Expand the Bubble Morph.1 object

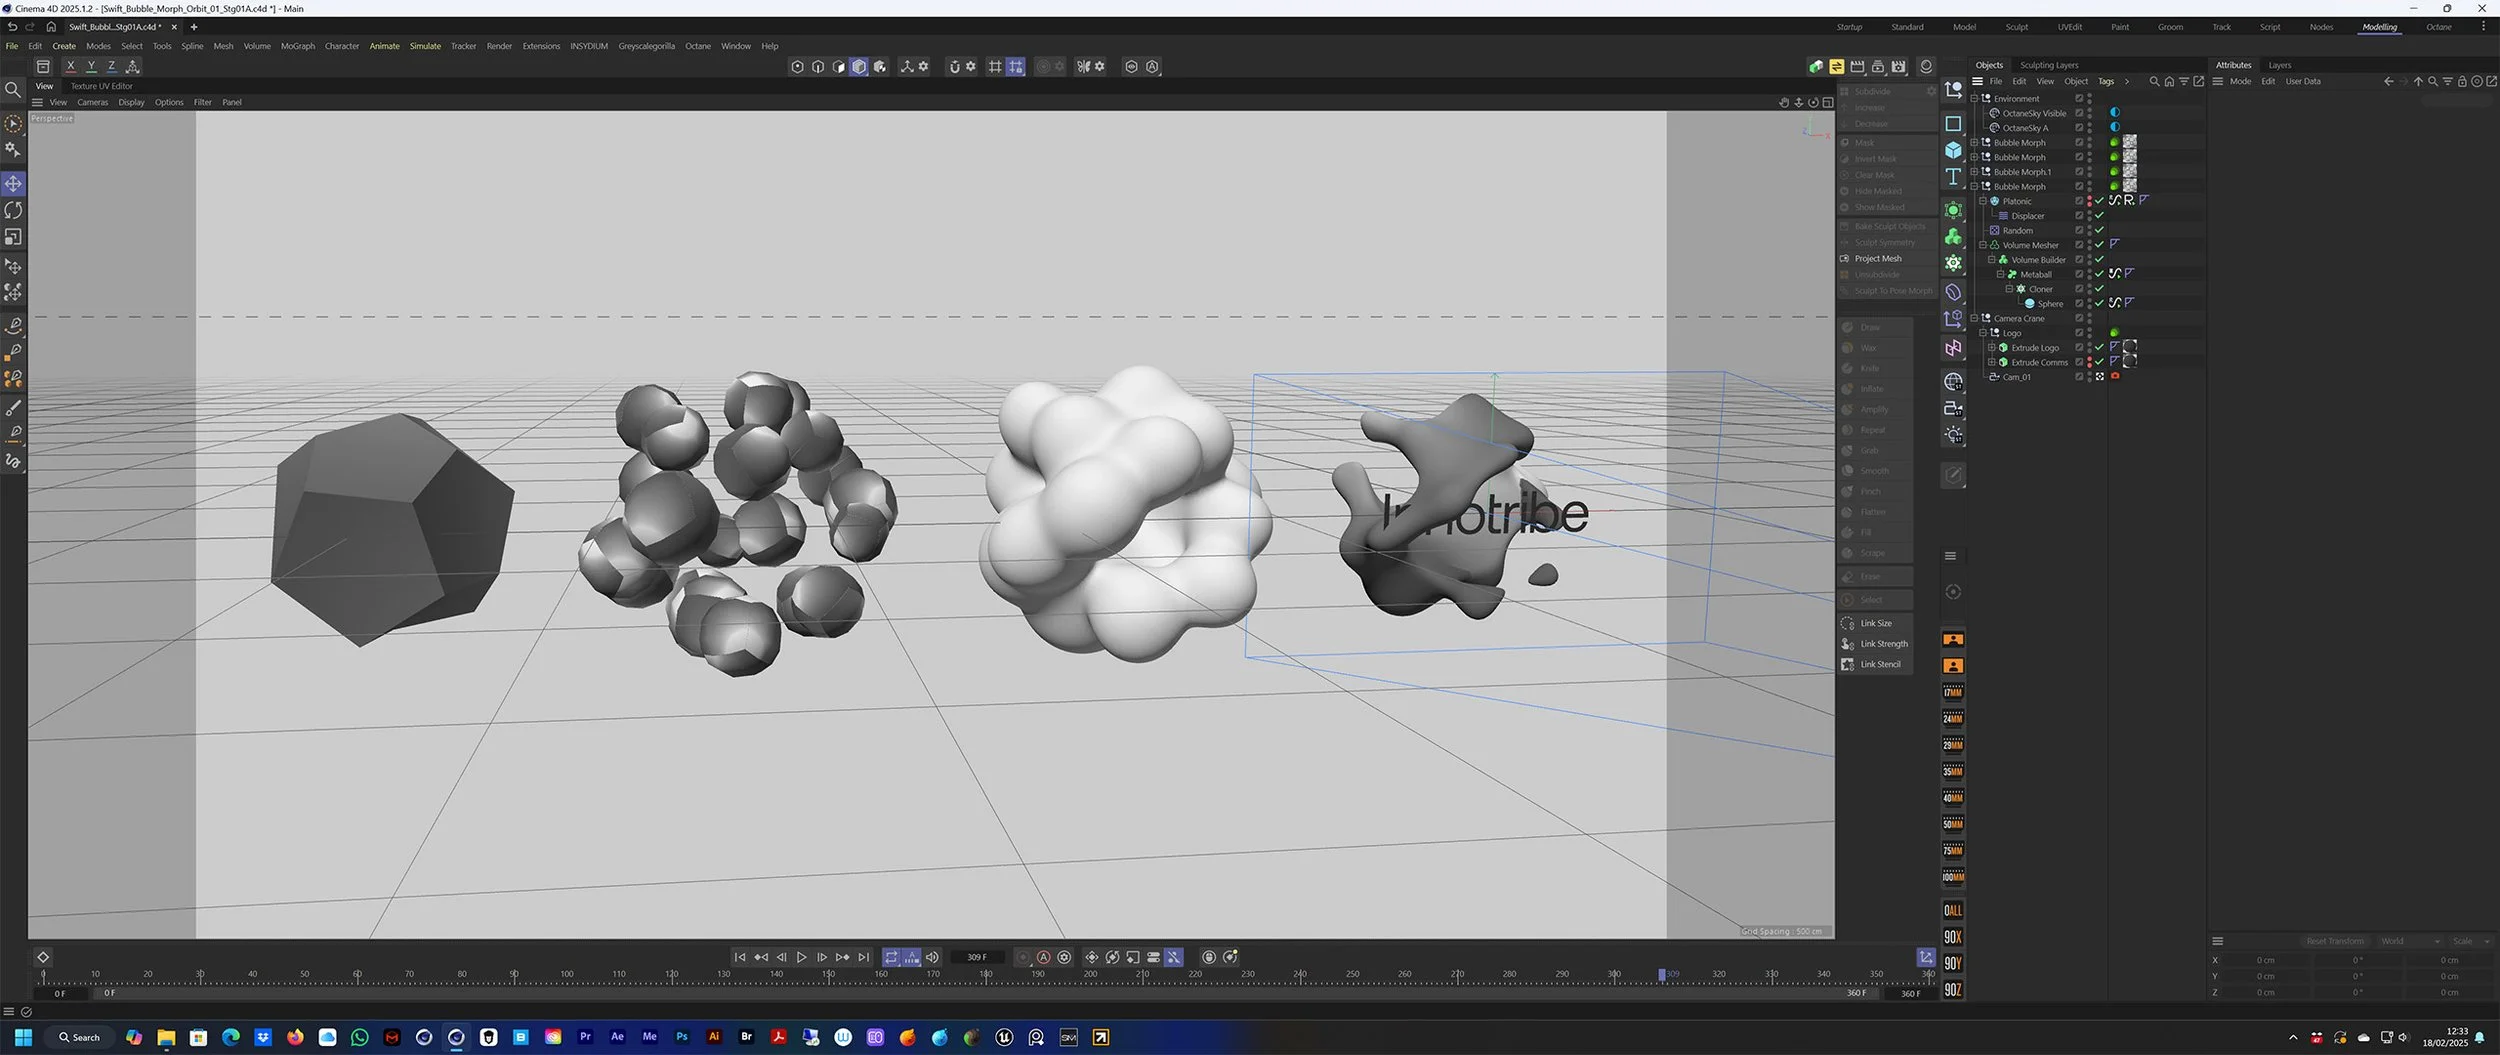coord(1975,172)
